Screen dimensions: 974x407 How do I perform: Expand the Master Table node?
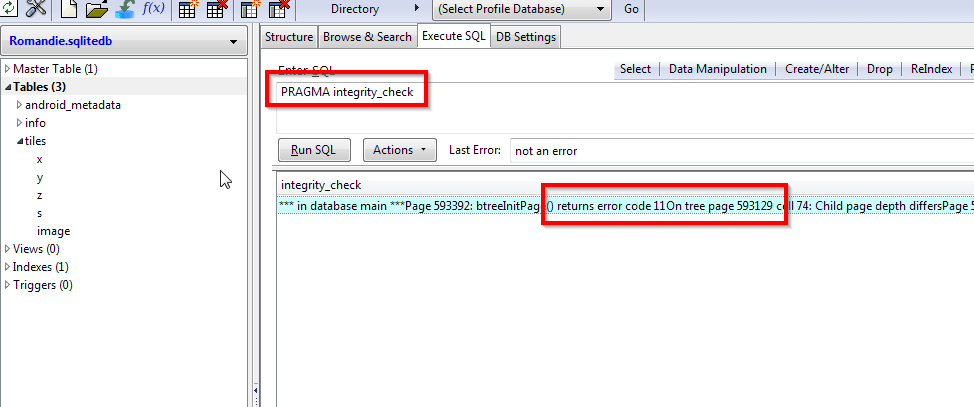point(8,69)
